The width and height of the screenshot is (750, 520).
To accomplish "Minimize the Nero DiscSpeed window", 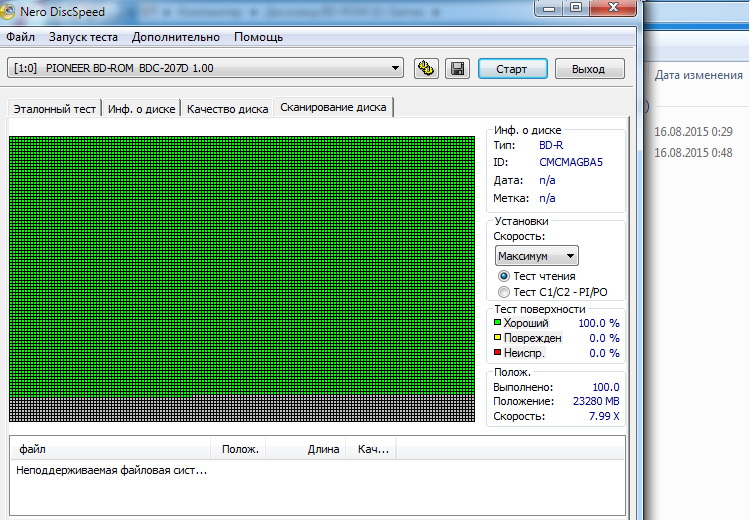I will point(549,8).
